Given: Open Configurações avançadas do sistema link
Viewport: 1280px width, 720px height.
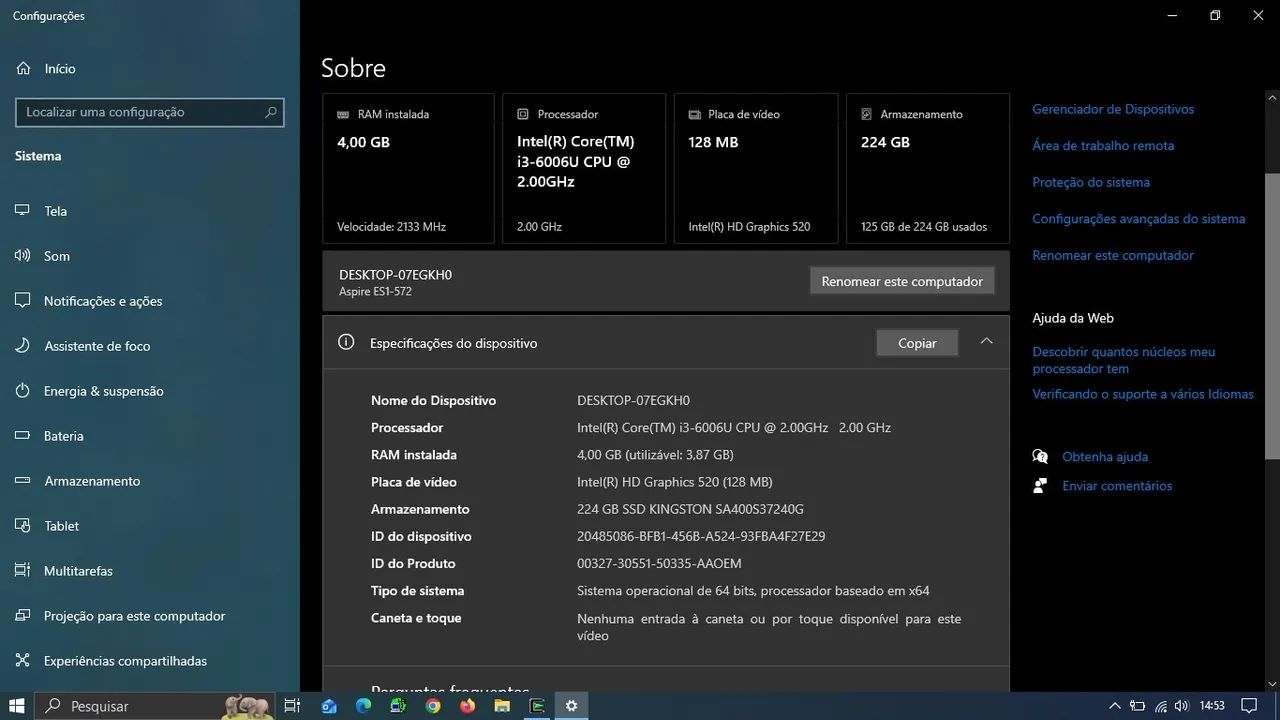Looking at the screenshot, I should coord(1139,219).
